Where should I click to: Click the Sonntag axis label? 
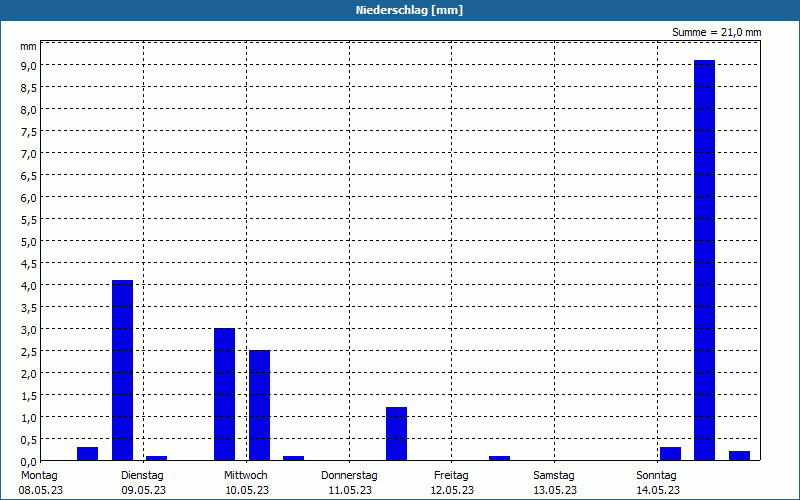[x=656, y=475]
